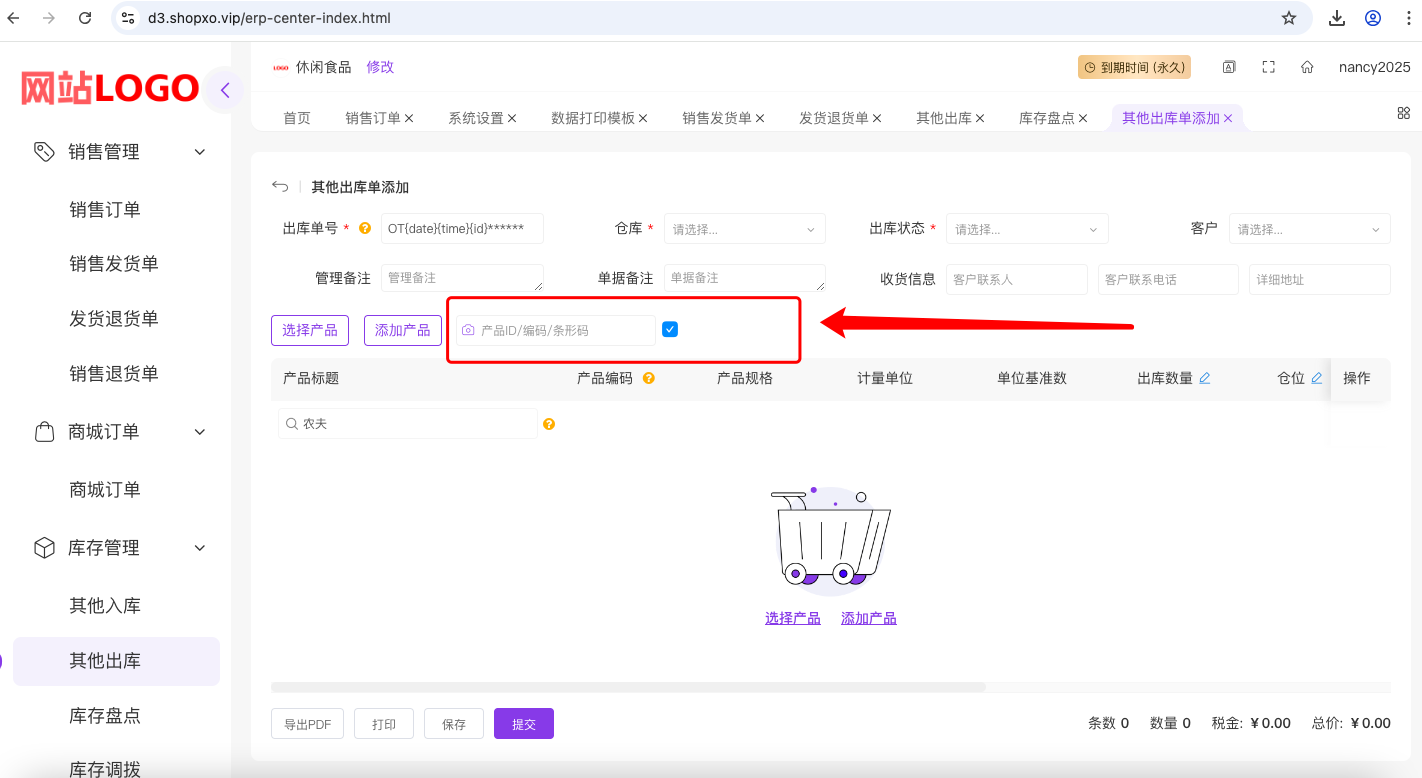Open 销售订单 in sidebar menu
Viewport: 1422px width, 778px height.
(105, 210)
